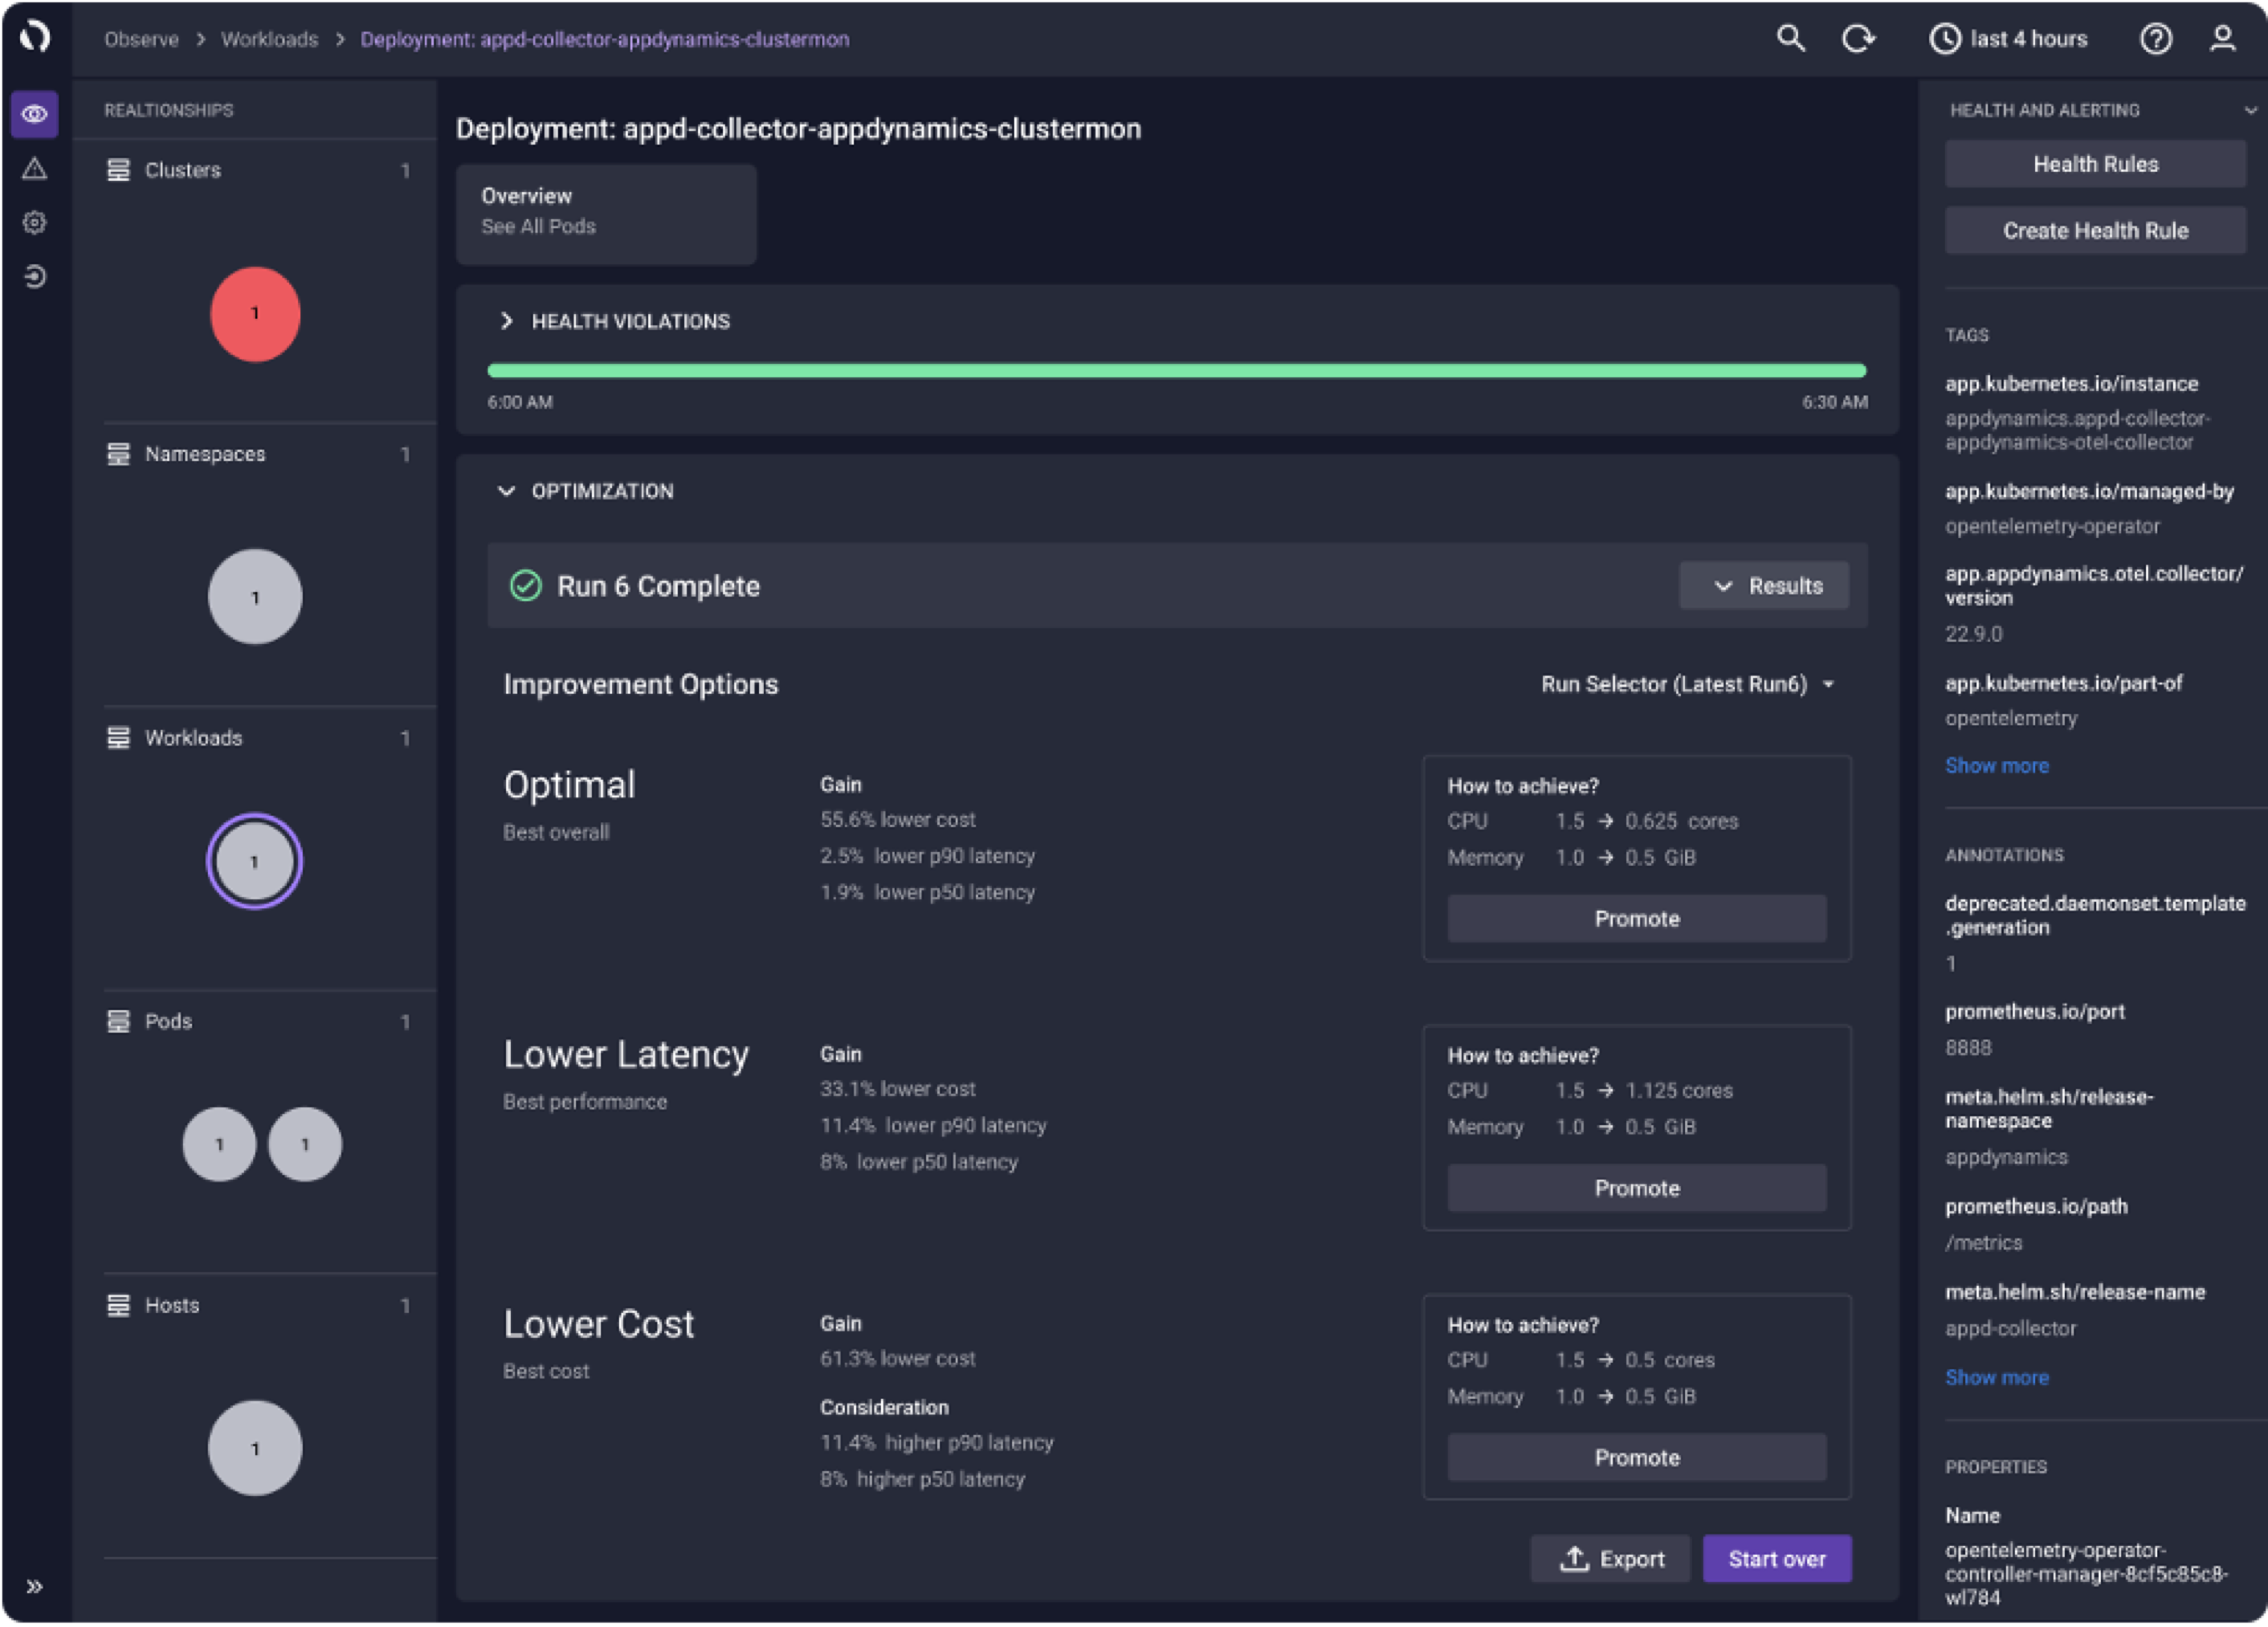The image size is (2268, 1627).
Task: Click the 55.6% lower cost text
Action: [898, 819]
